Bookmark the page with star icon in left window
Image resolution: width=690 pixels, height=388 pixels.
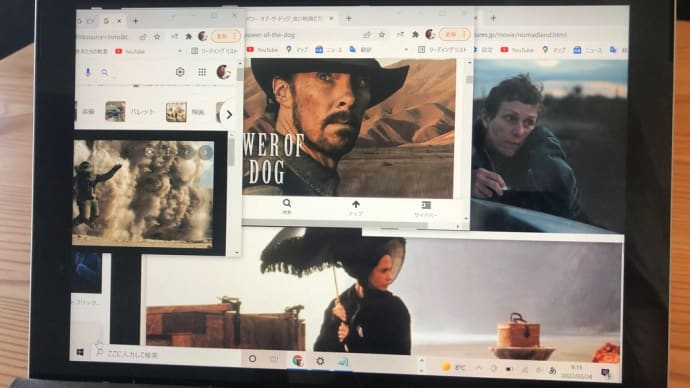tap(157, 37)
